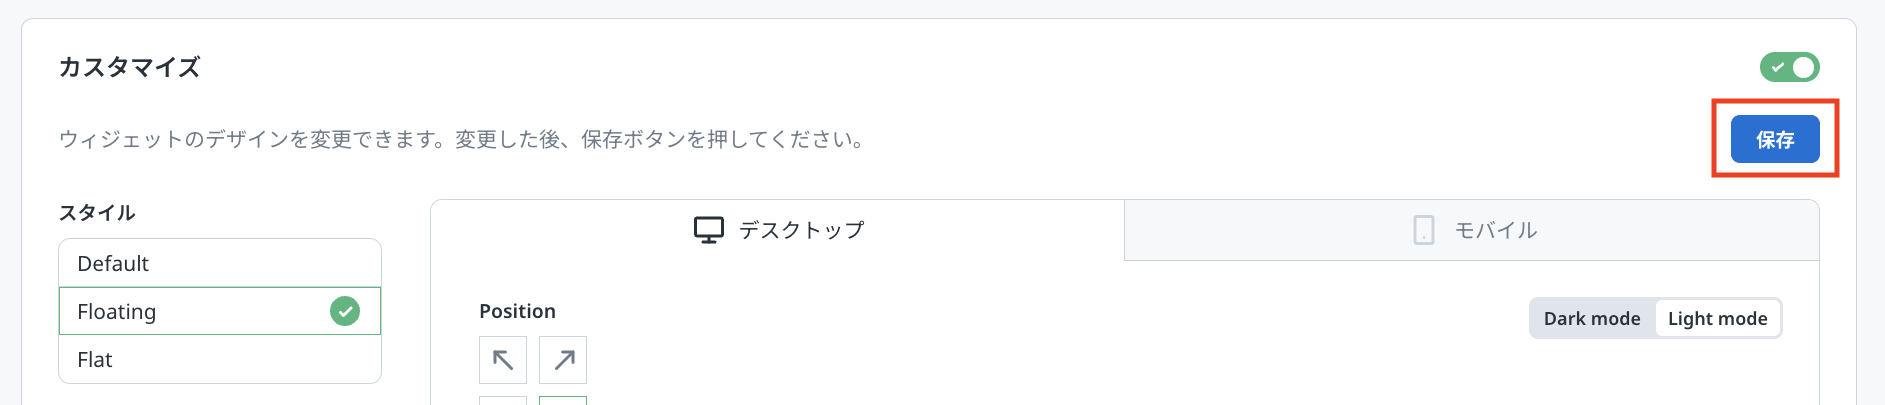Disable the カスタマイズ toggle switch

click(1789, 67)
